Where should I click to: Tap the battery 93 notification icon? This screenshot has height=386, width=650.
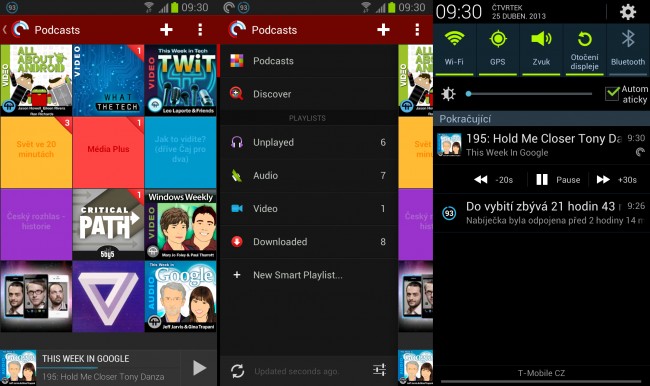pyautogui.click(x=449, y=213)
